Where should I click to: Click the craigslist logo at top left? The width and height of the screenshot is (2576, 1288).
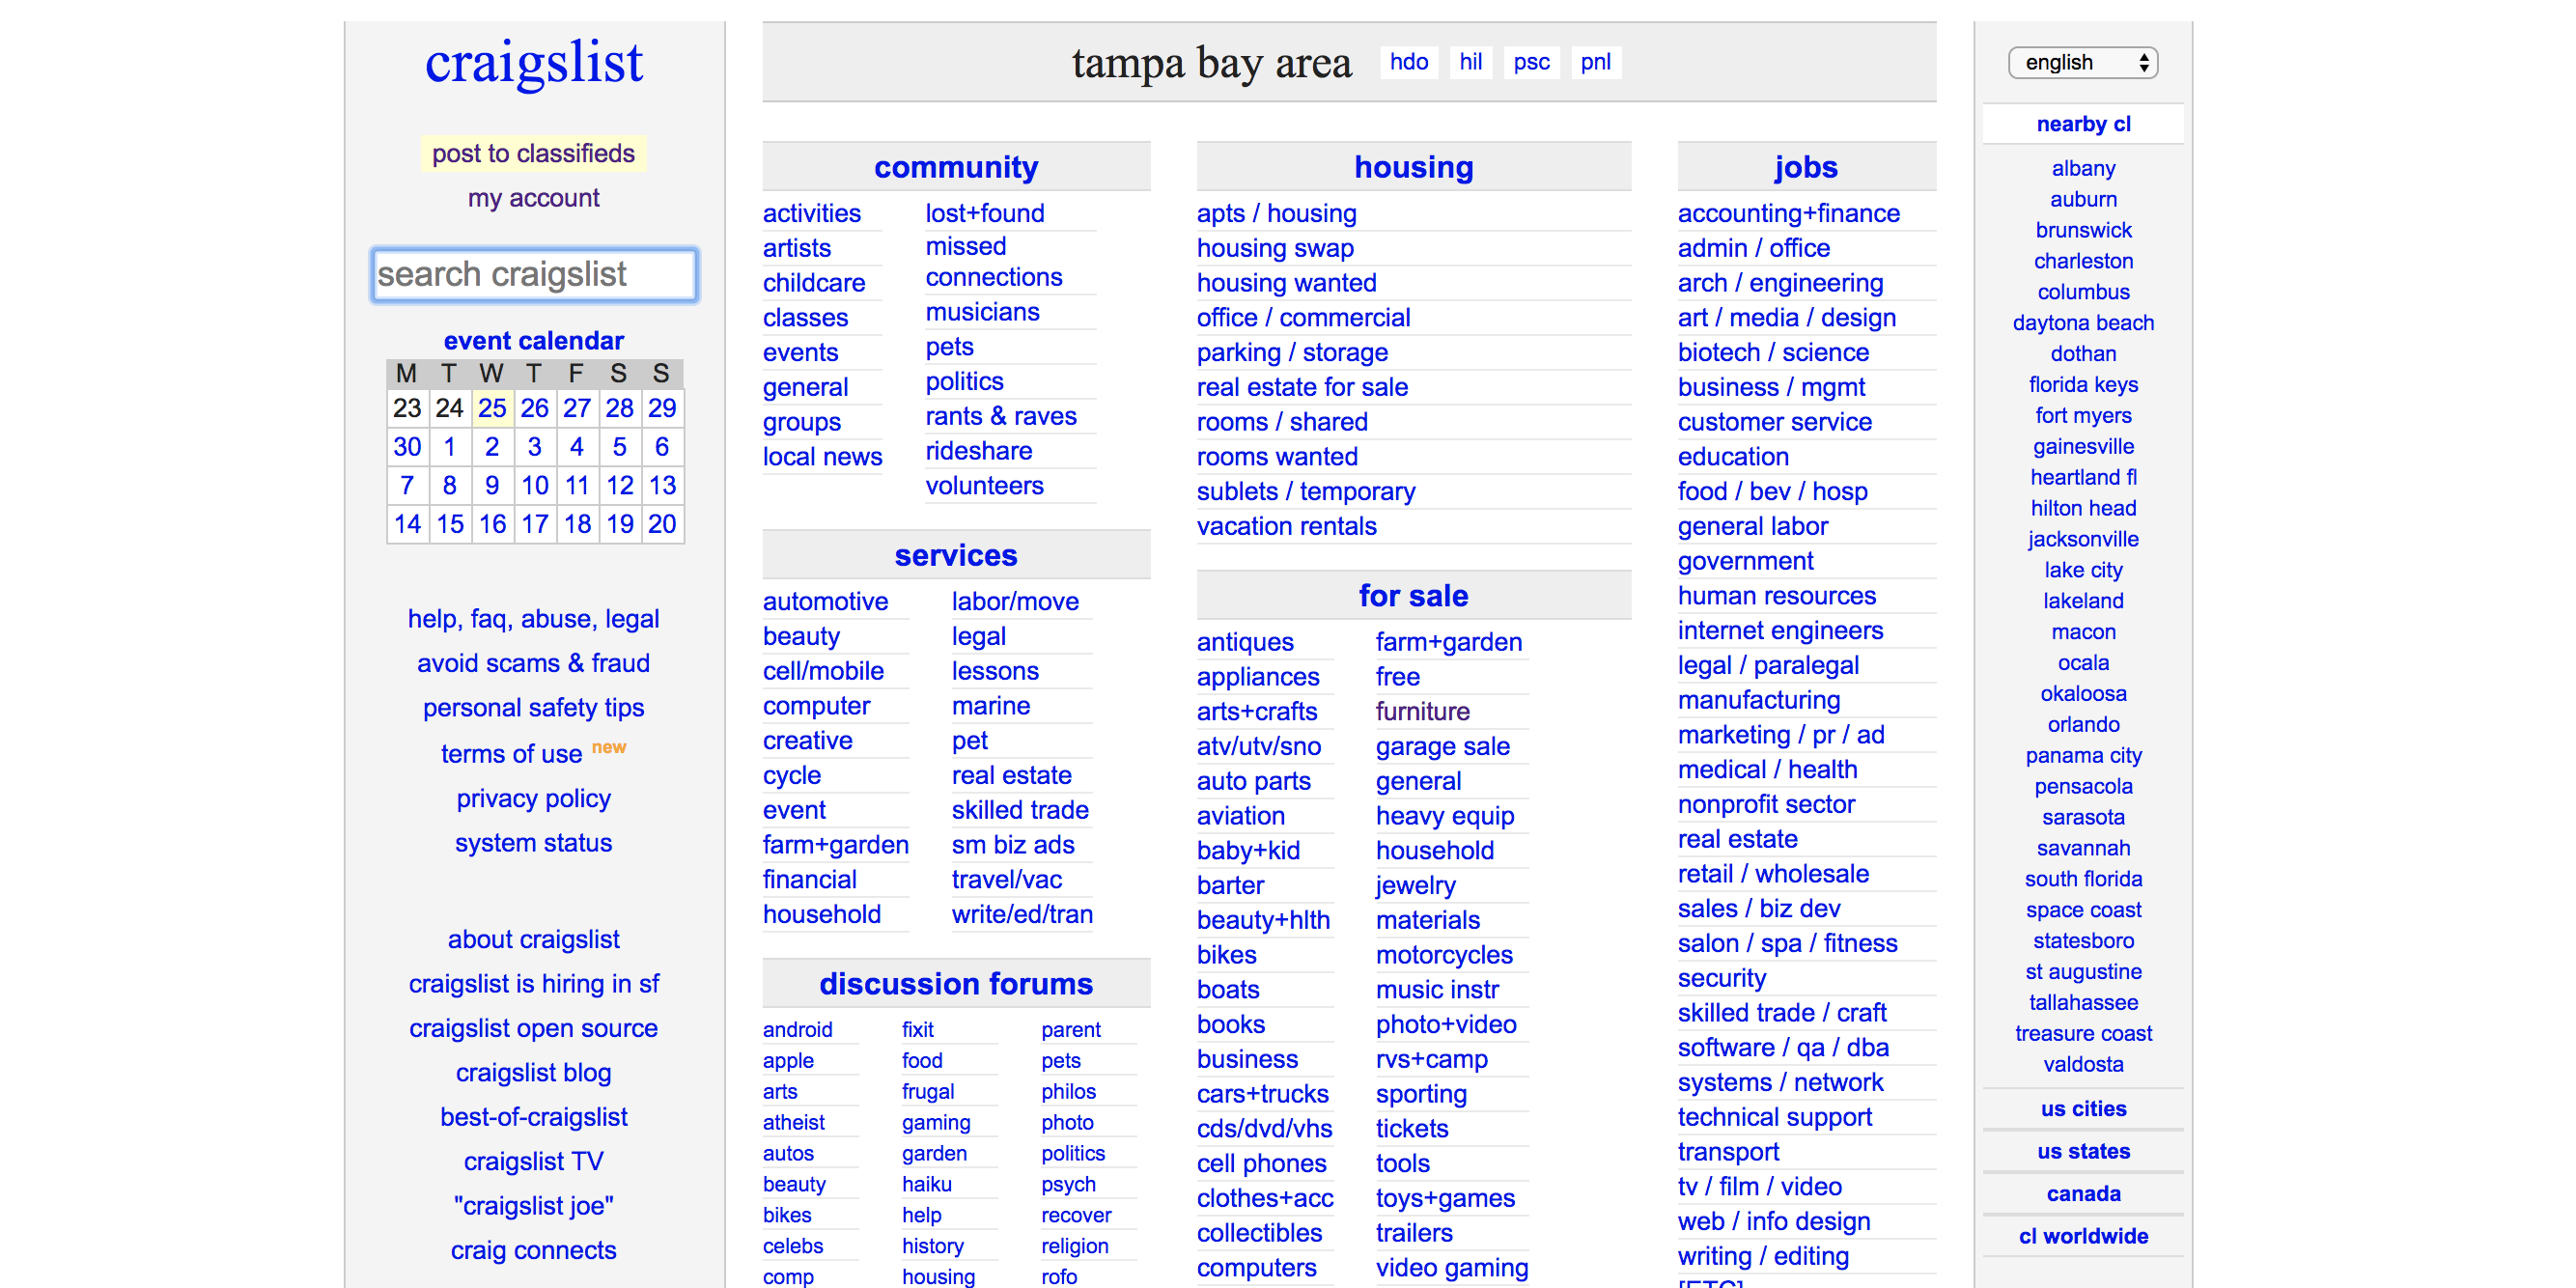click(x=534, y=63)
